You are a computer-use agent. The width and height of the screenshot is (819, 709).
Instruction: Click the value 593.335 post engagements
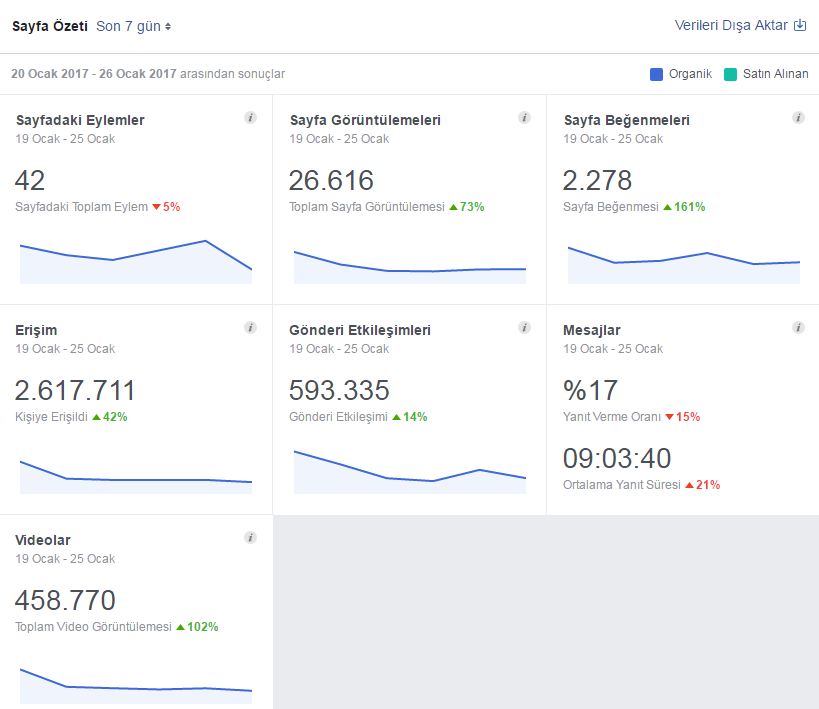tap(340, 391)
